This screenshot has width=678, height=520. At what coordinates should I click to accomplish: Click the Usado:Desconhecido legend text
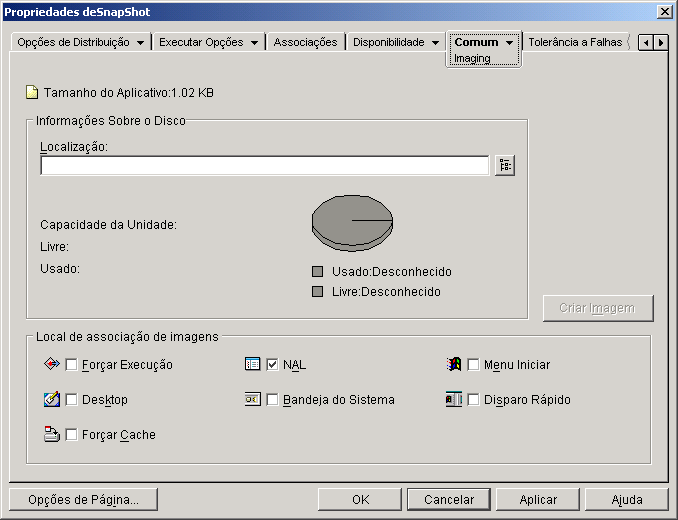392,272
